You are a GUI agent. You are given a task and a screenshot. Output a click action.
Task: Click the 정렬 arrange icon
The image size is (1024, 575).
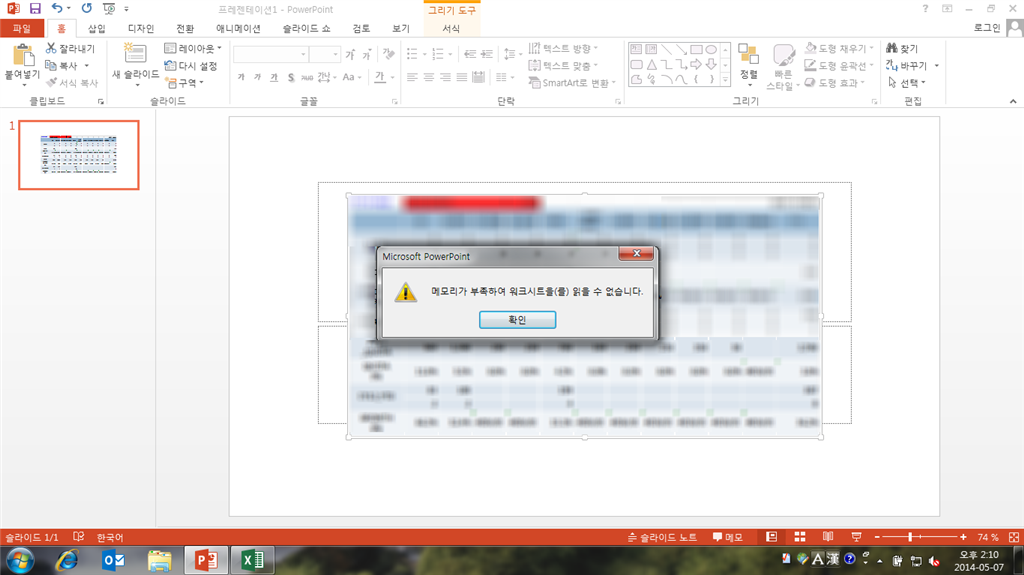coord(748,63)
